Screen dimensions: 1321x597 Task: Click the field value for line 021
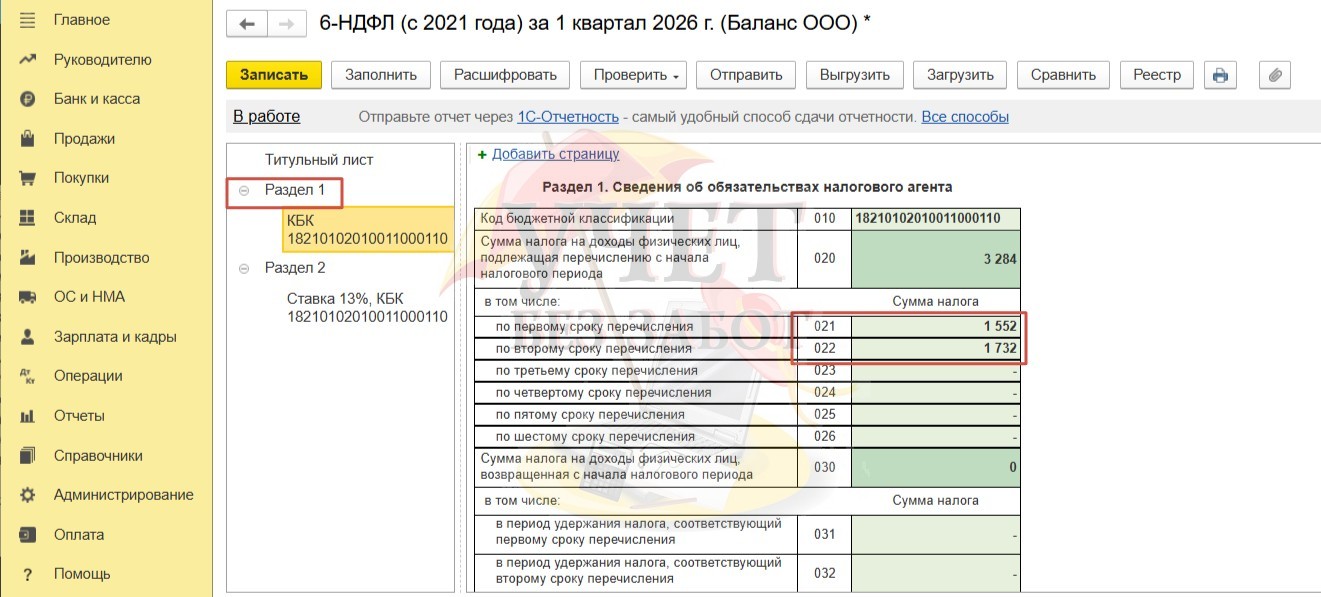pos(935,326)
